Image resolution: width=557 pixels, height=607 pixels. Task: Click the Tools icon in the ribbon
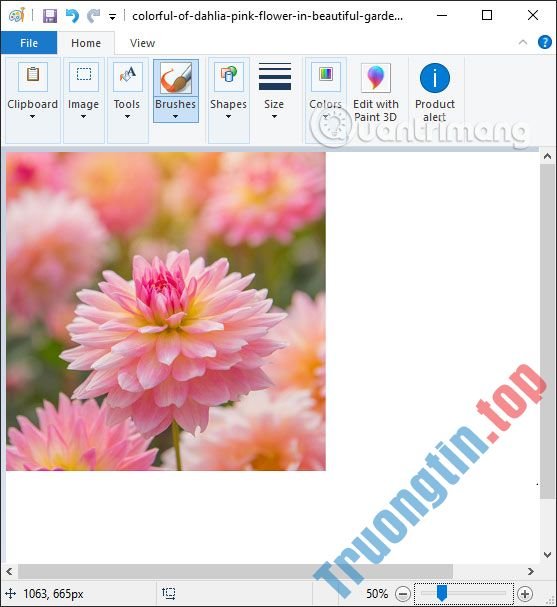[127, 76]
